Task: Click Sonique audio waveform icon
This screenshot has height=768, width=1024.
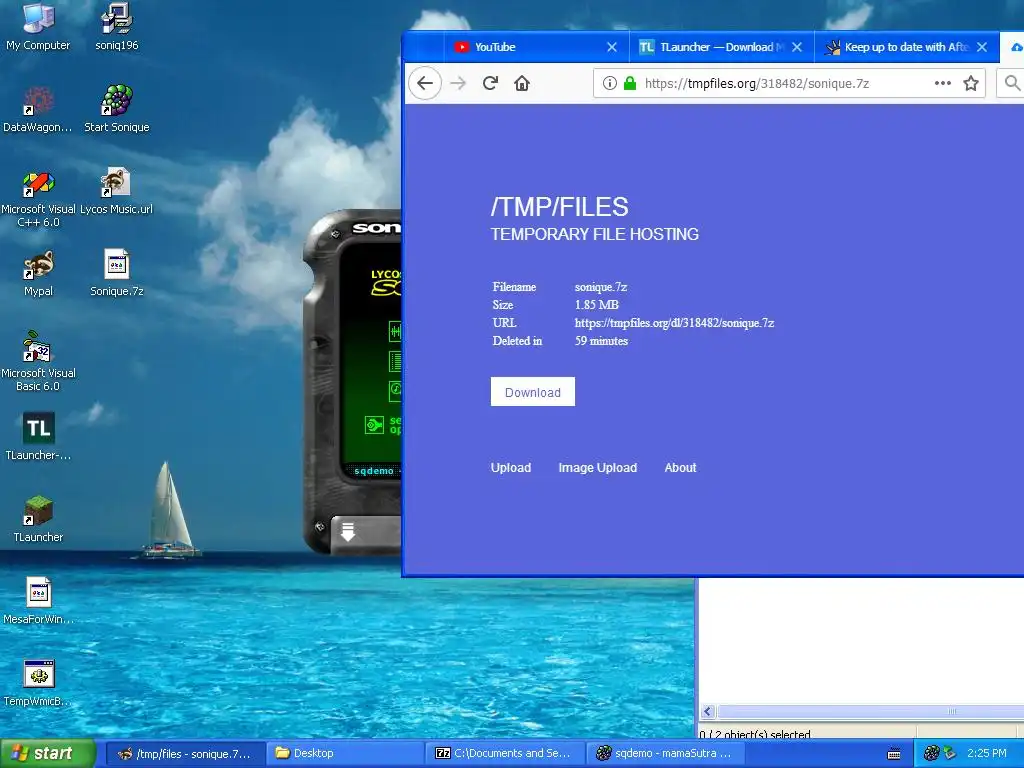Action: pyautogui.click(x=395, y=332)
